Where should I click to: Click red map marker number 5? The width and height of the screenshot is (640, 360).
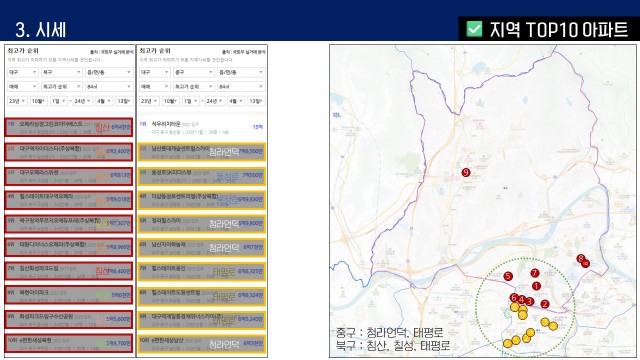click(508, 276)
